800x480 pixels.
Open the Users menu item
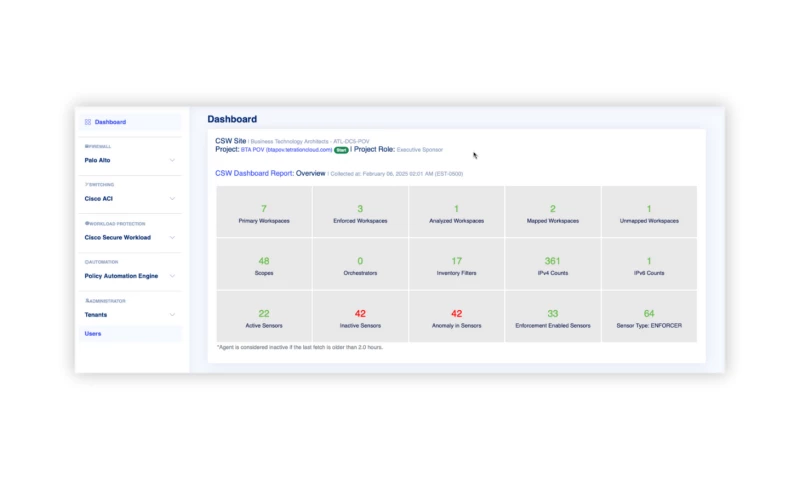pos(93,334)
